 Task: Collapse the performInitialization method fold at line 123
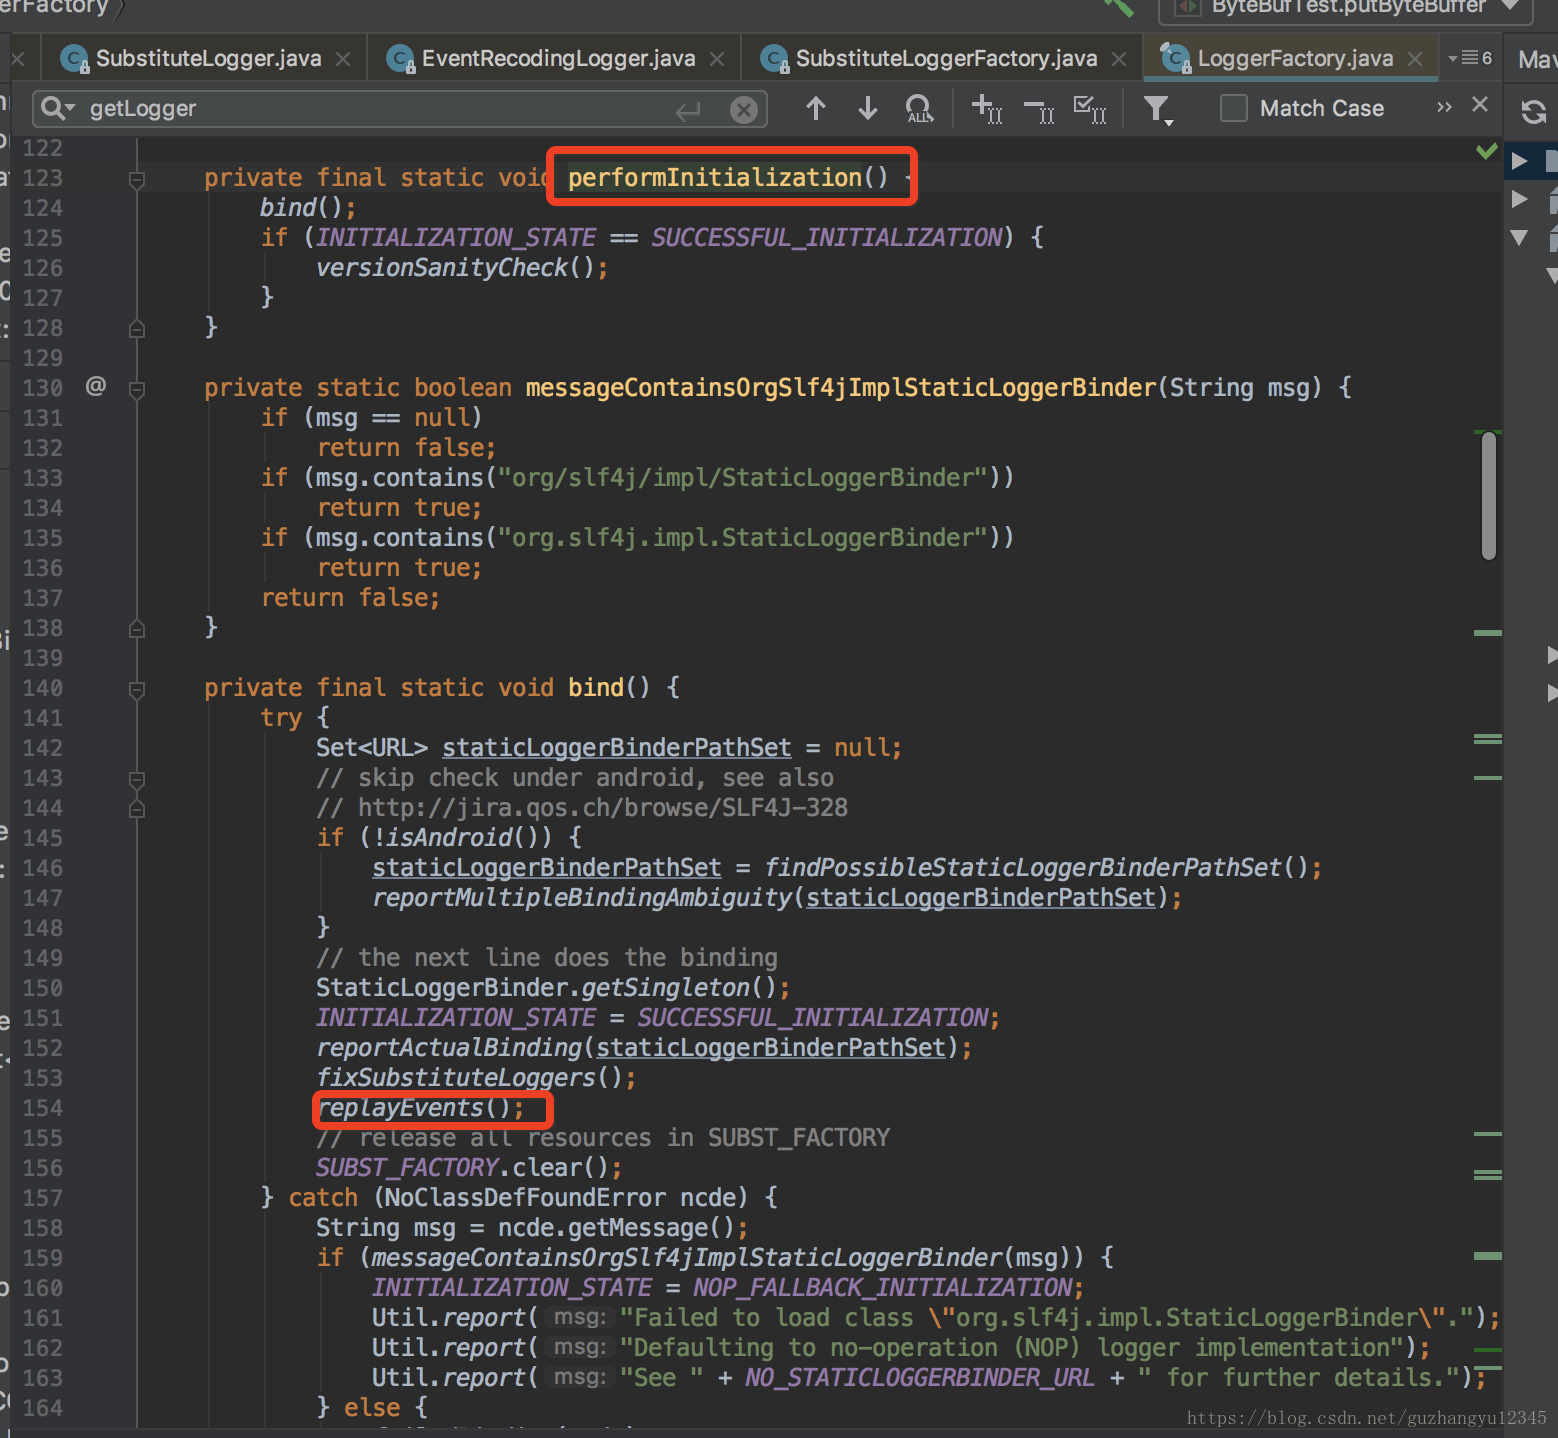[x=137, y=179]
